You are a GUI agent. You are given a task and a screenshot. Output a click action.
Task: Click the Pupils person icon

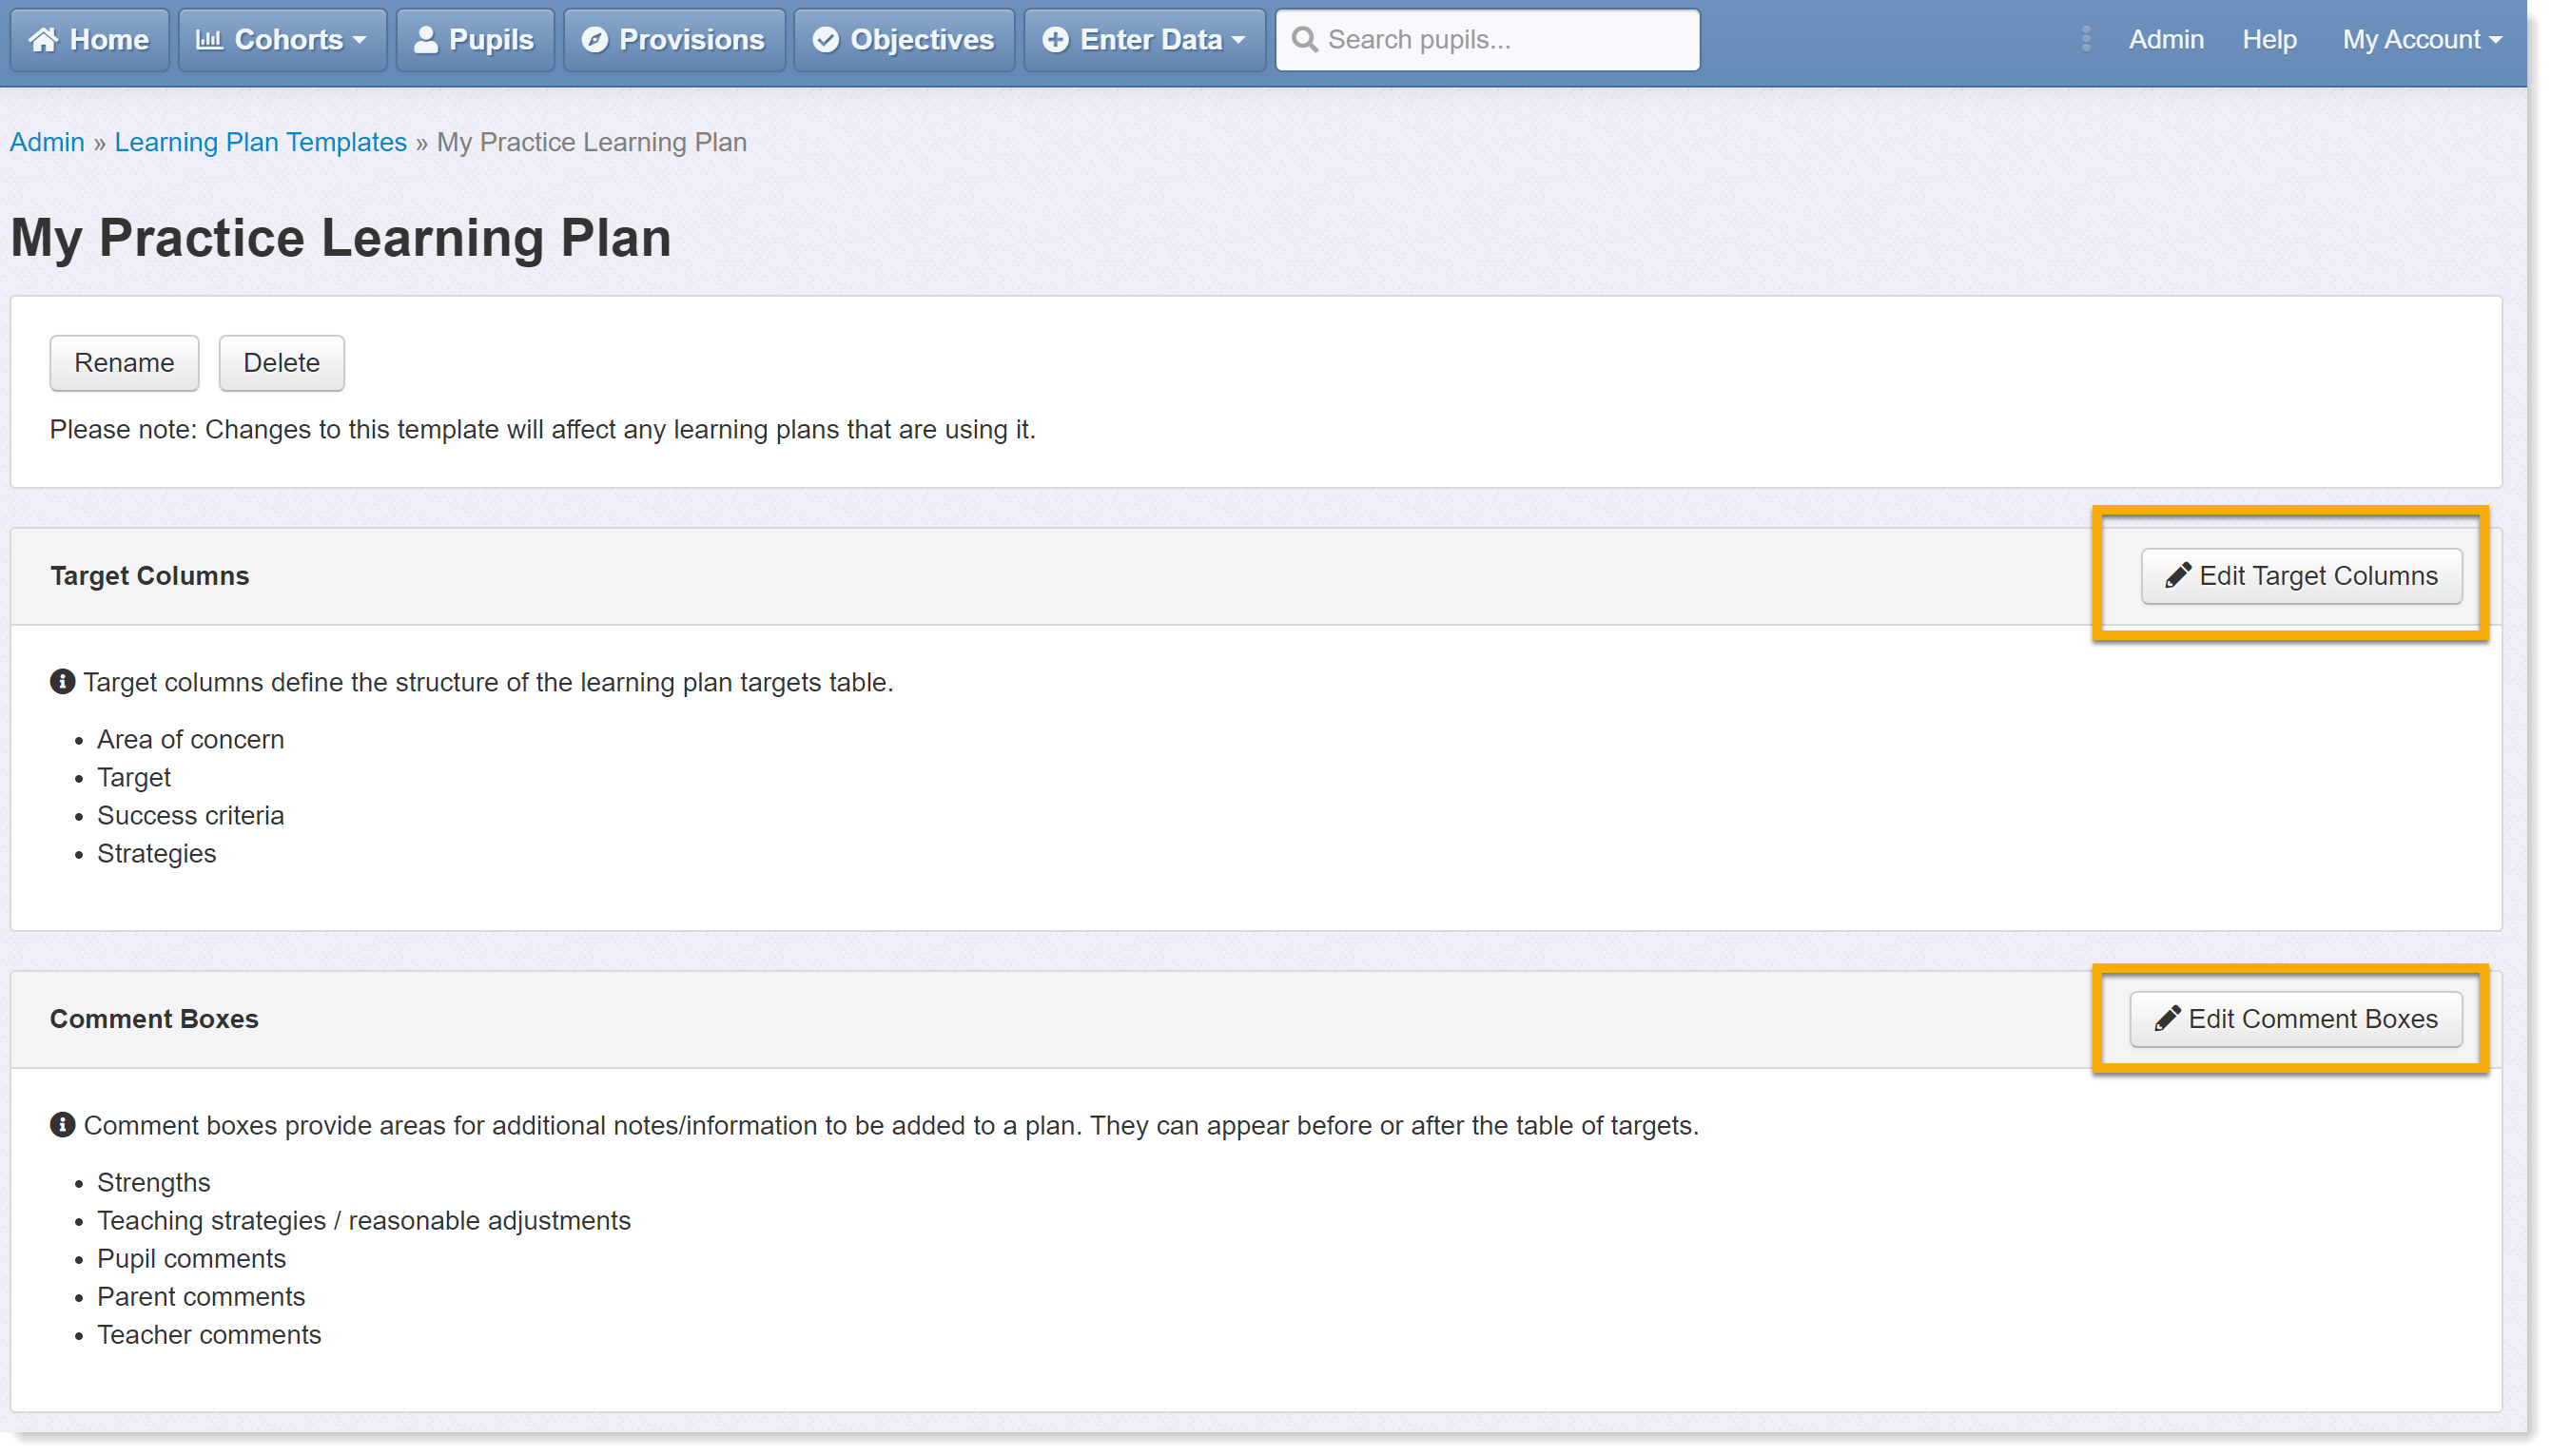coord(426,40)
